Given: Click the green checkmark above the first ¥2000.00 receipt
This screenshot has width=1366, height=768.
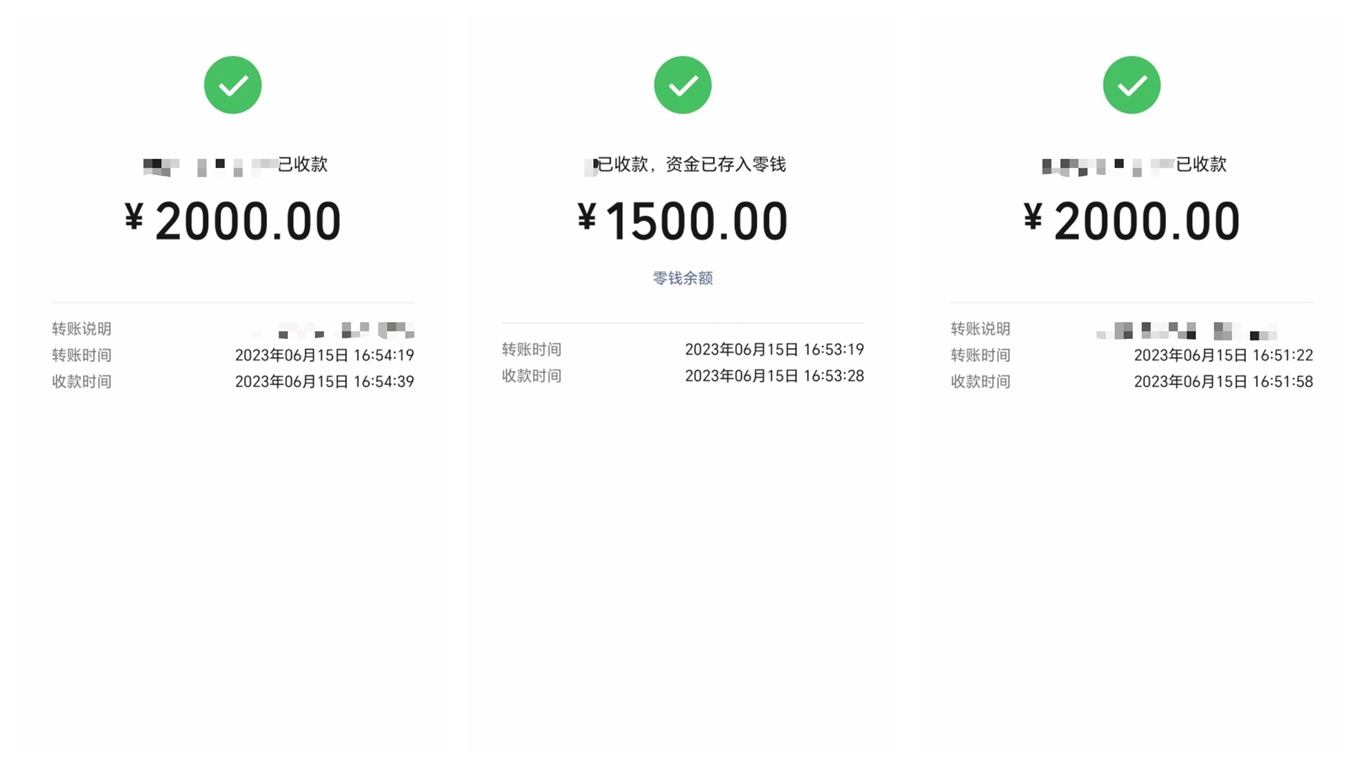Looking at the screenshot, I should [x=233, y=85].
